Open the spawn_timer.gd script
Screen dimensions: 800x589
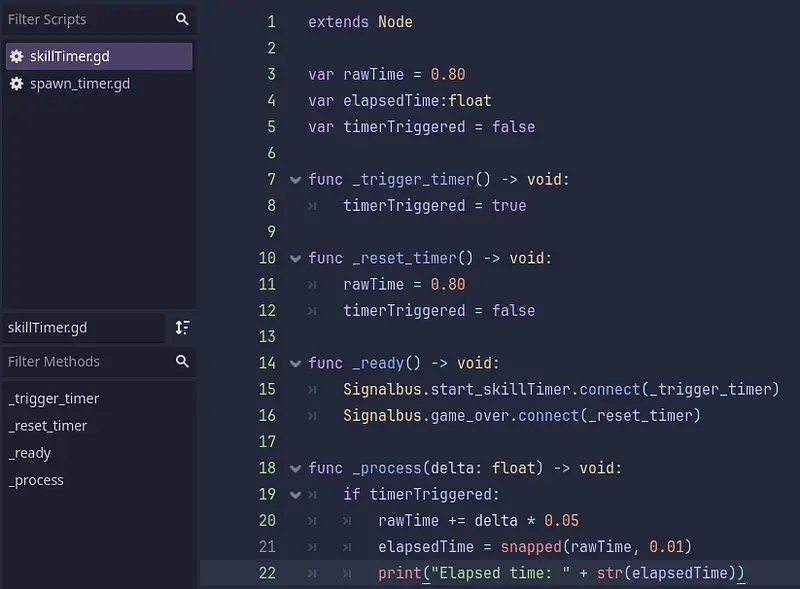80,84
